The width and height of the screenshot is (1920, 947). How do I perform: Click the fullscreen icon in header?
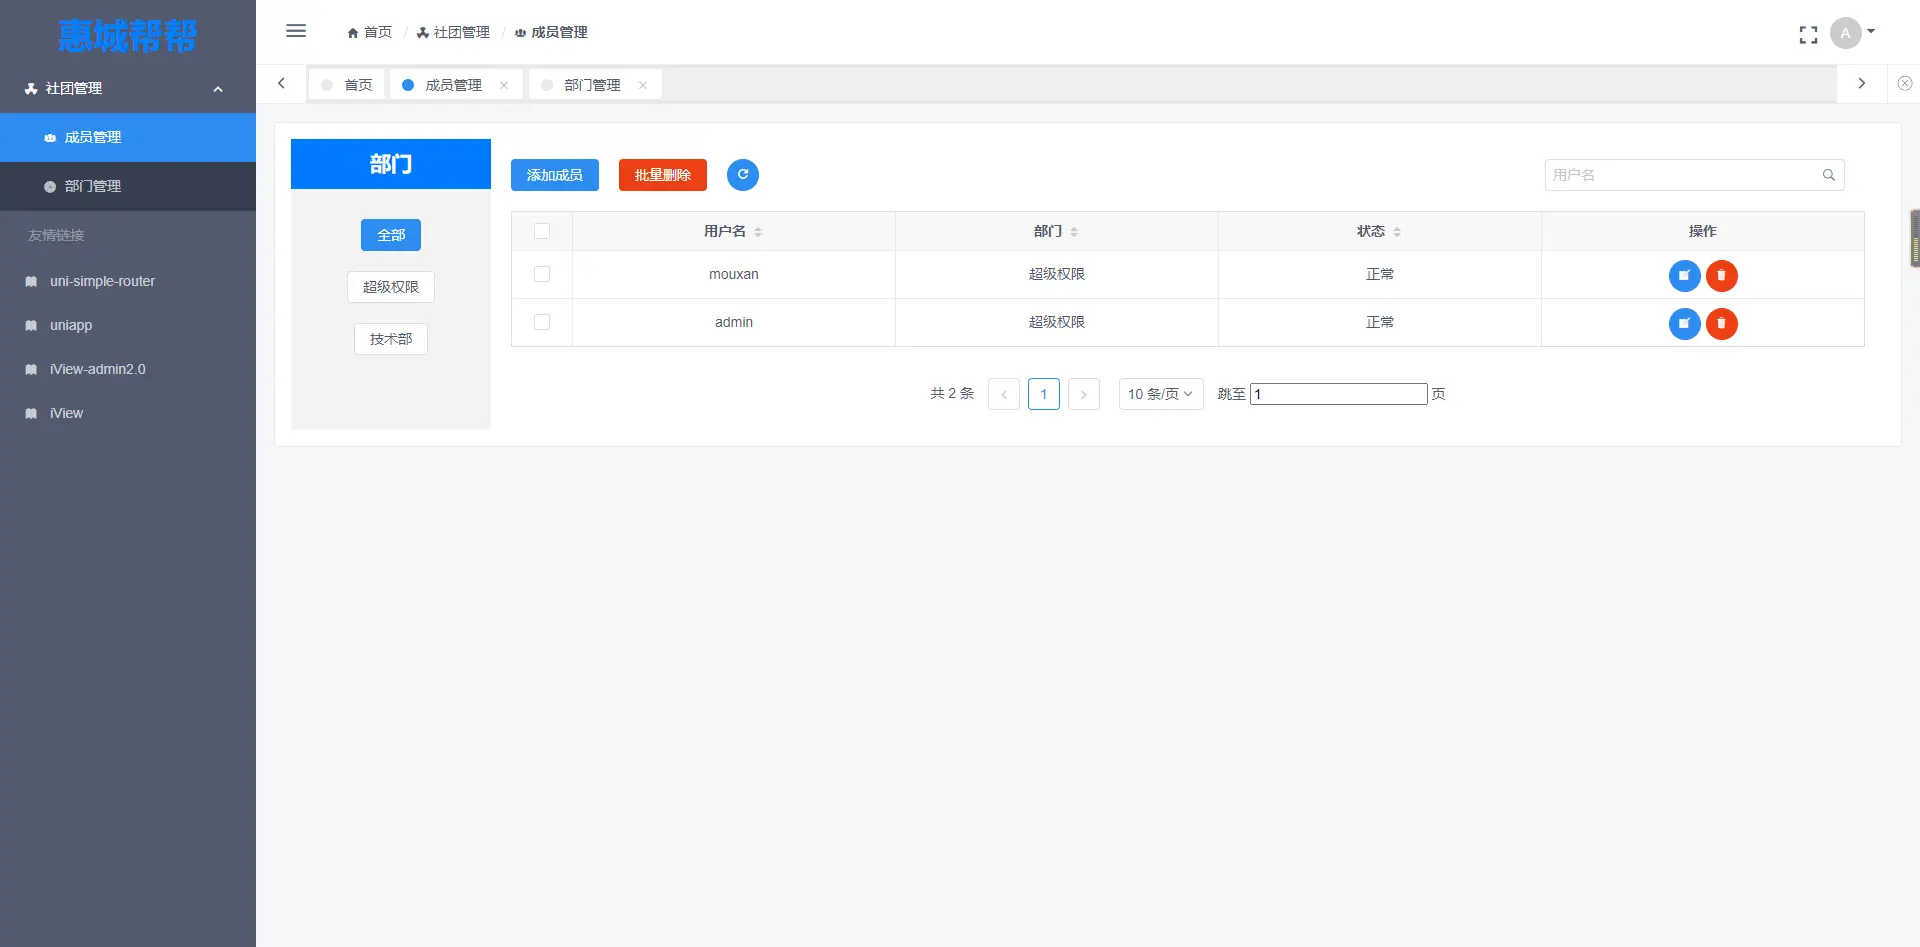click(x=1808, y=35)
